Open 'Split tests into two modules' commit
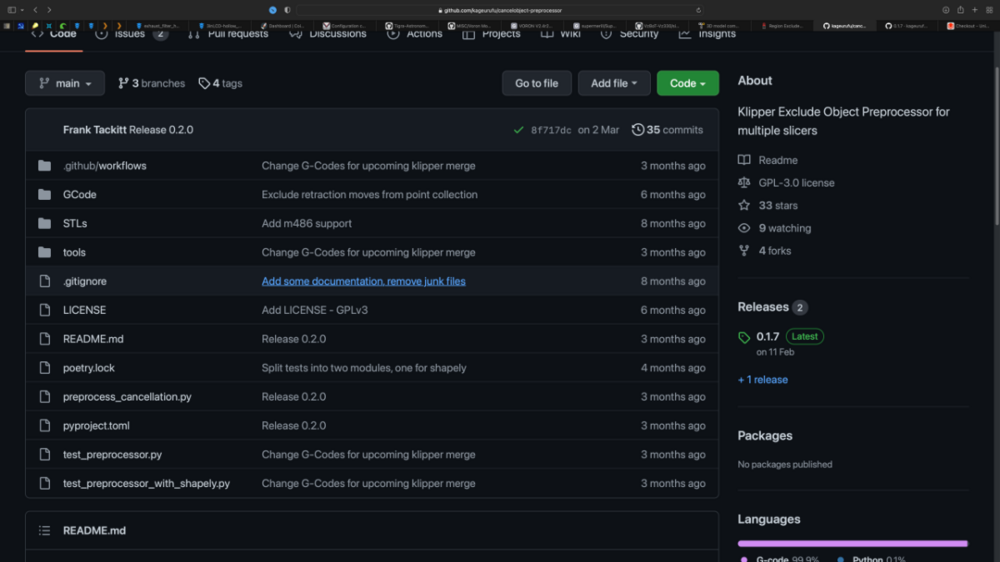The width and height of the screenshot is (1000, 562). coord(364,367)
